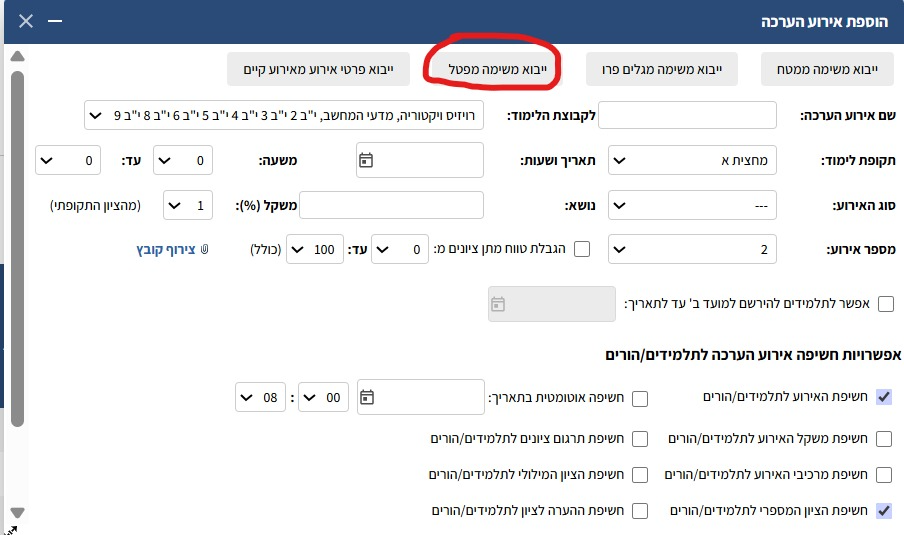Viewport: 904px width, 535px height.
Task: Click the חשיפה אוטומטית date input field
Action: tap(421, 397)
